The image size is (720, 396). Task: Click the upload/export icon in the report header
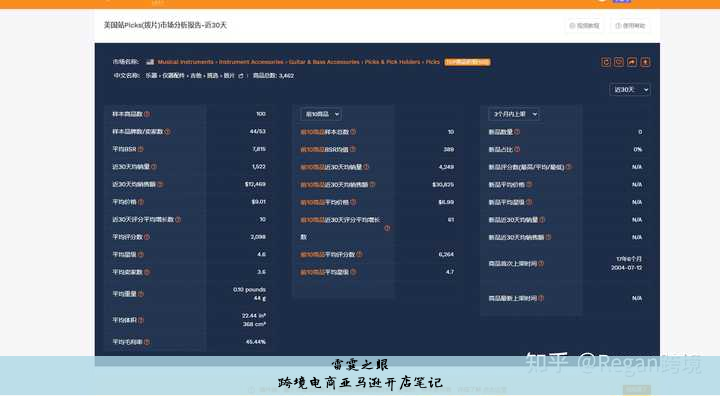(645, 62)
